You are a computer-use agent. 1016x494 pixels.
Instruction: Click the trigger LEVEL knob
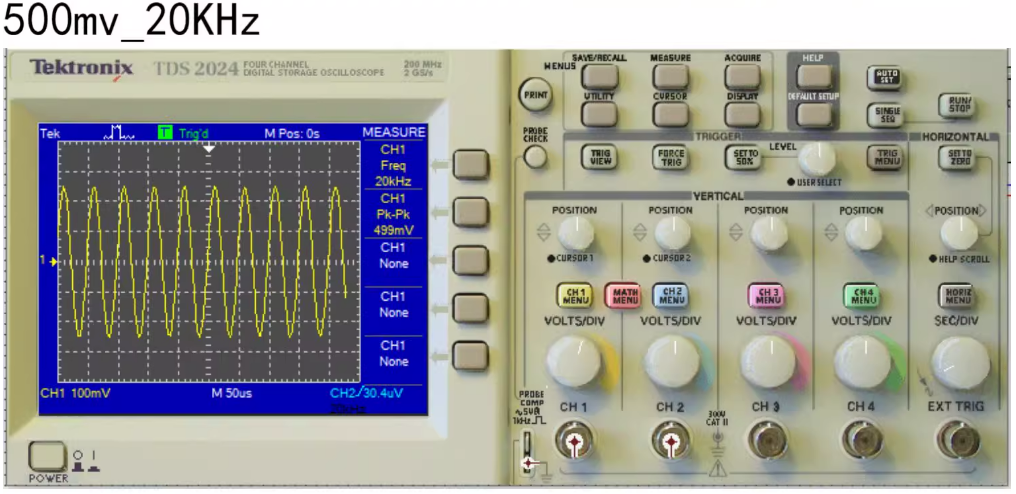(x=817, y=157)
